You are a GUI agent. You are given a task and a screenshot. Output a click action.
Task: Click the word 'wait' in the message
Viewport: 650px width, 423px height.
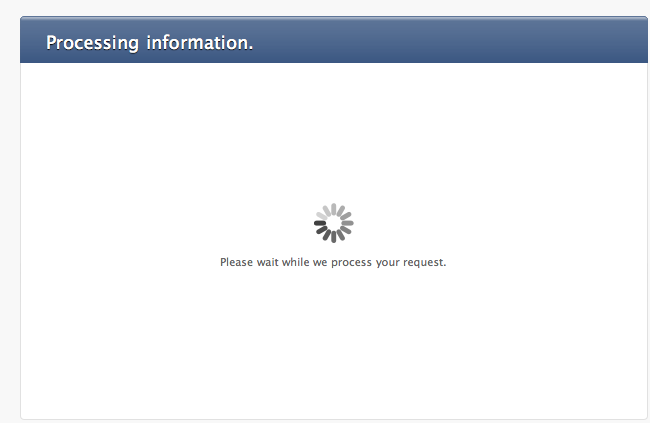coord(267,262)
